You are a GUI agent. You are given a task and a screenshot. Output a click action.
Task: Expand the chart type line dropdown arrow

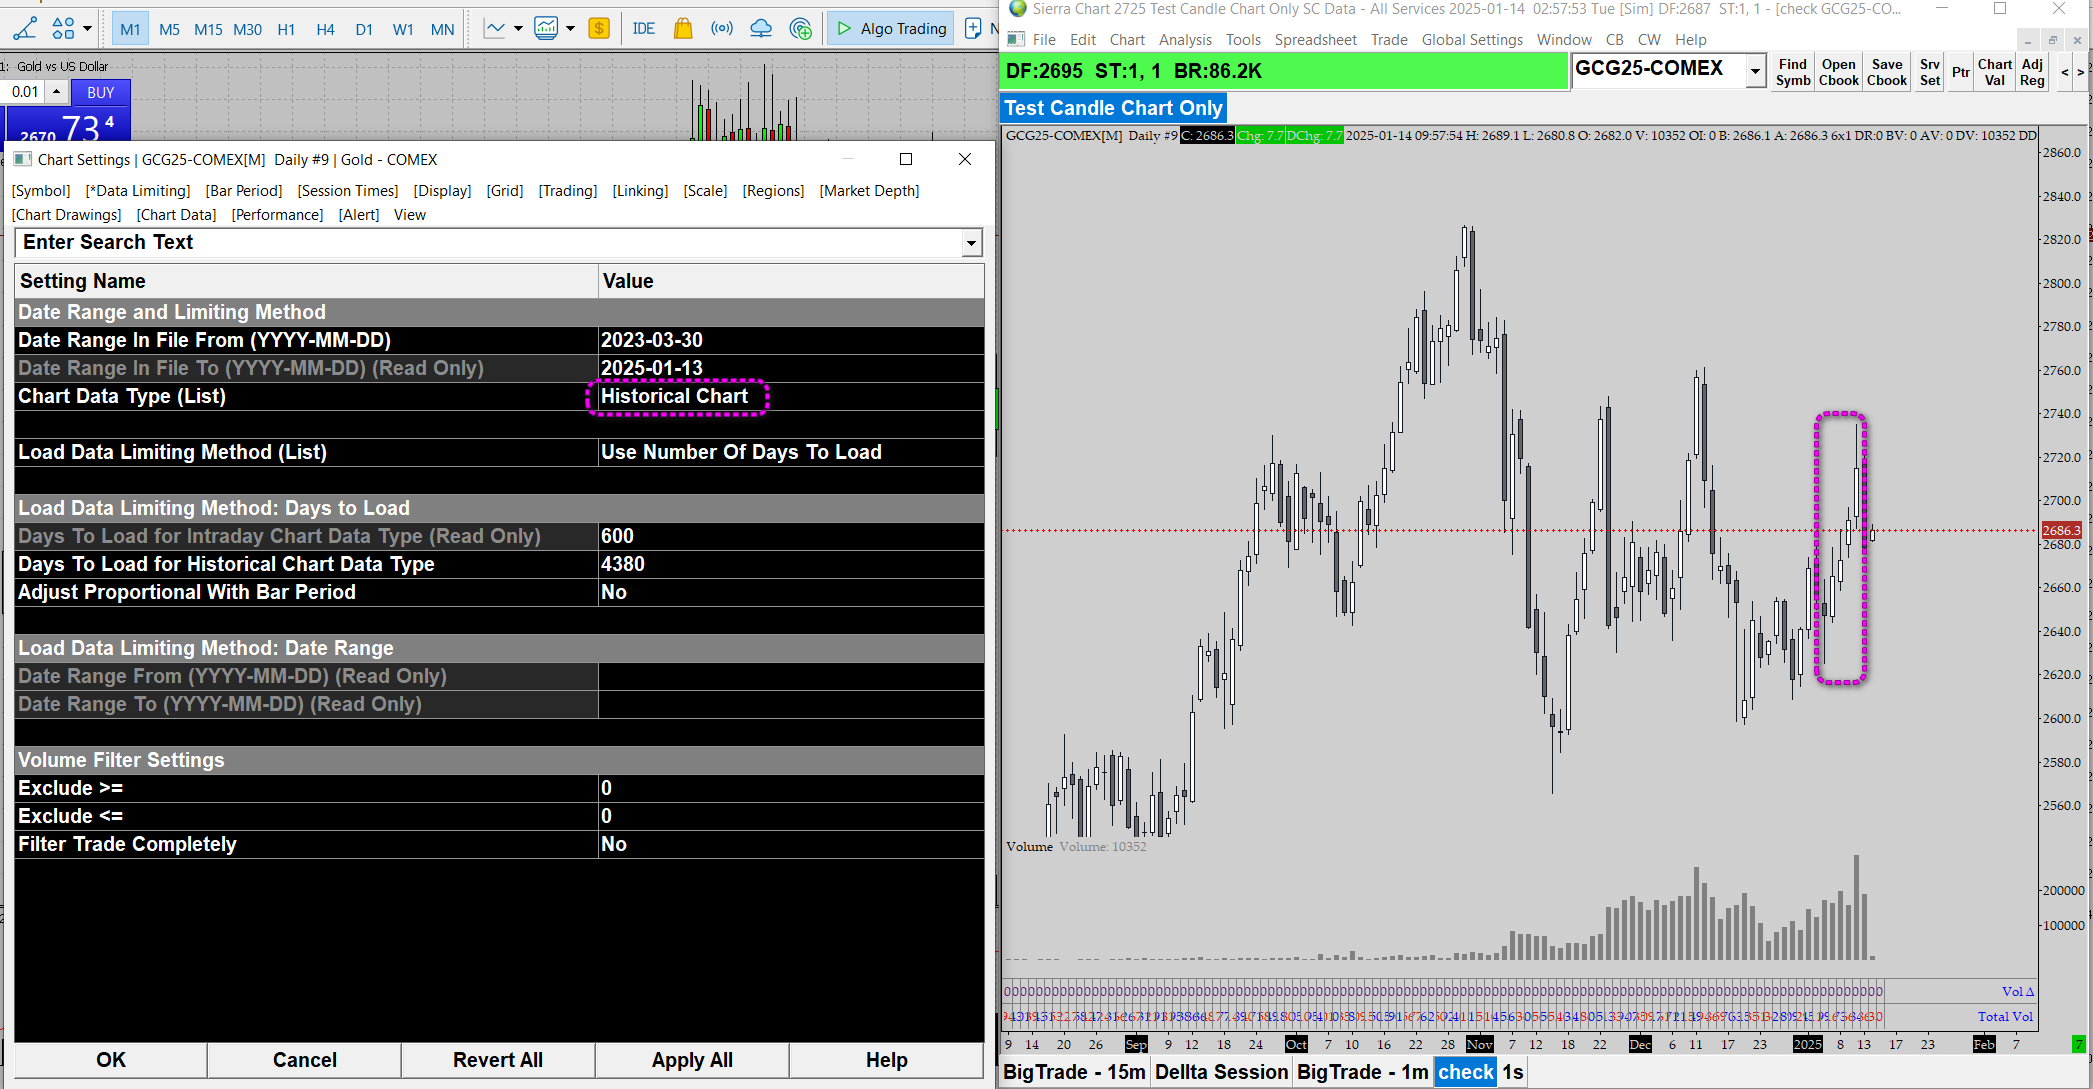click(x=518, y=28)
